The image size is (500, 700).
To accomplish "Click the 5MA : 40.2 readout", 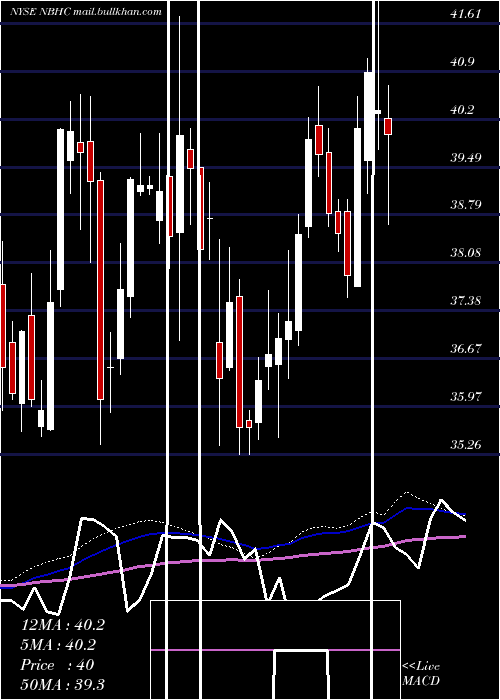I will click(59, 645).
